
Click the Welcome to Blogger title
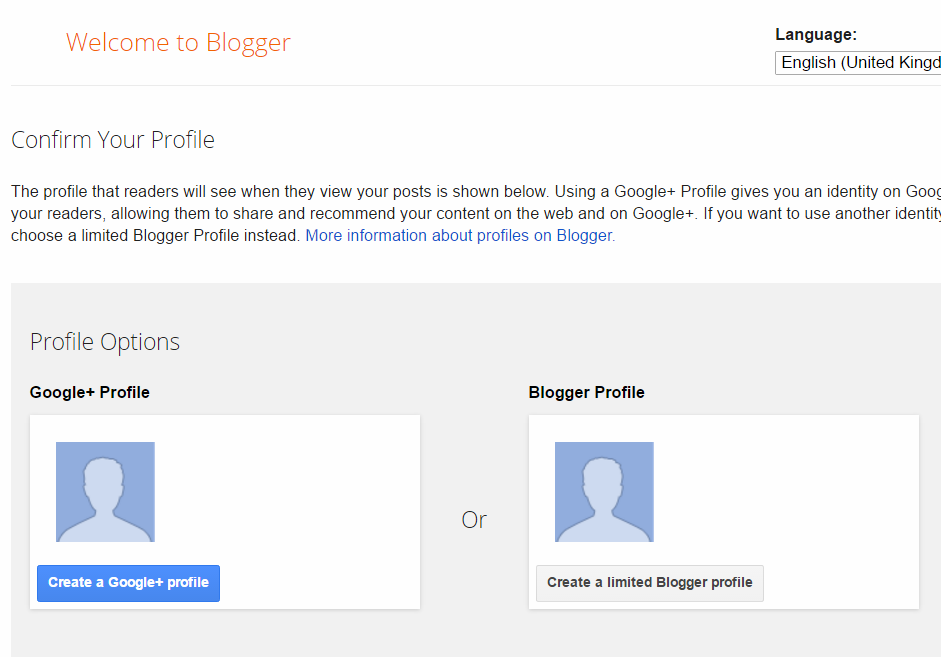pos(178,43)
